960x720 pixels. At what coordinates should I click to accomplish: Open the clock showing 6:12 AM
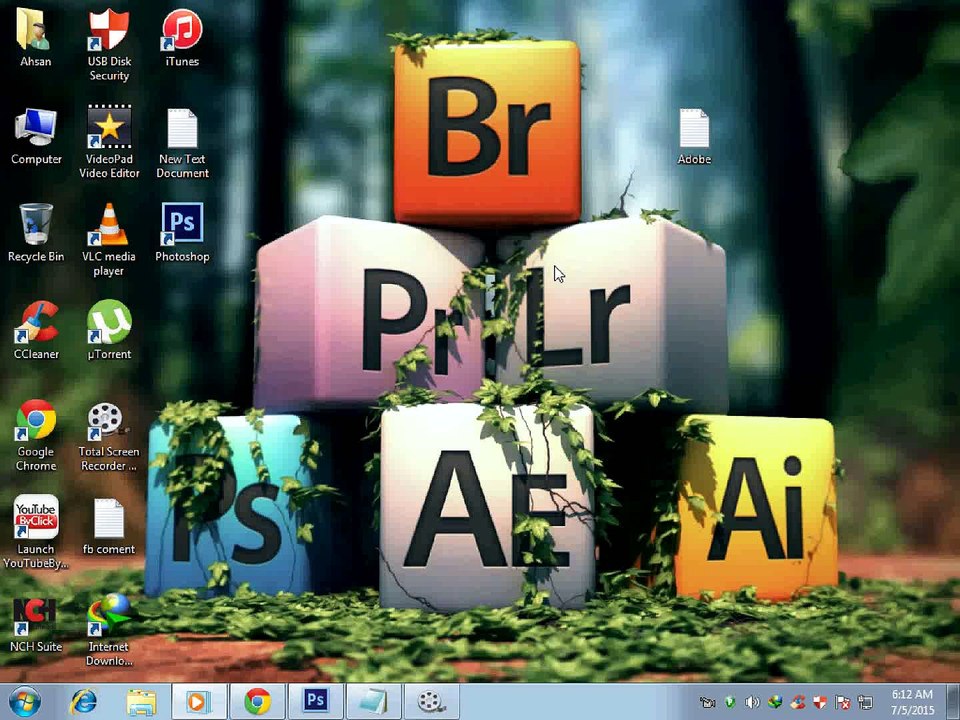[912, 702]
